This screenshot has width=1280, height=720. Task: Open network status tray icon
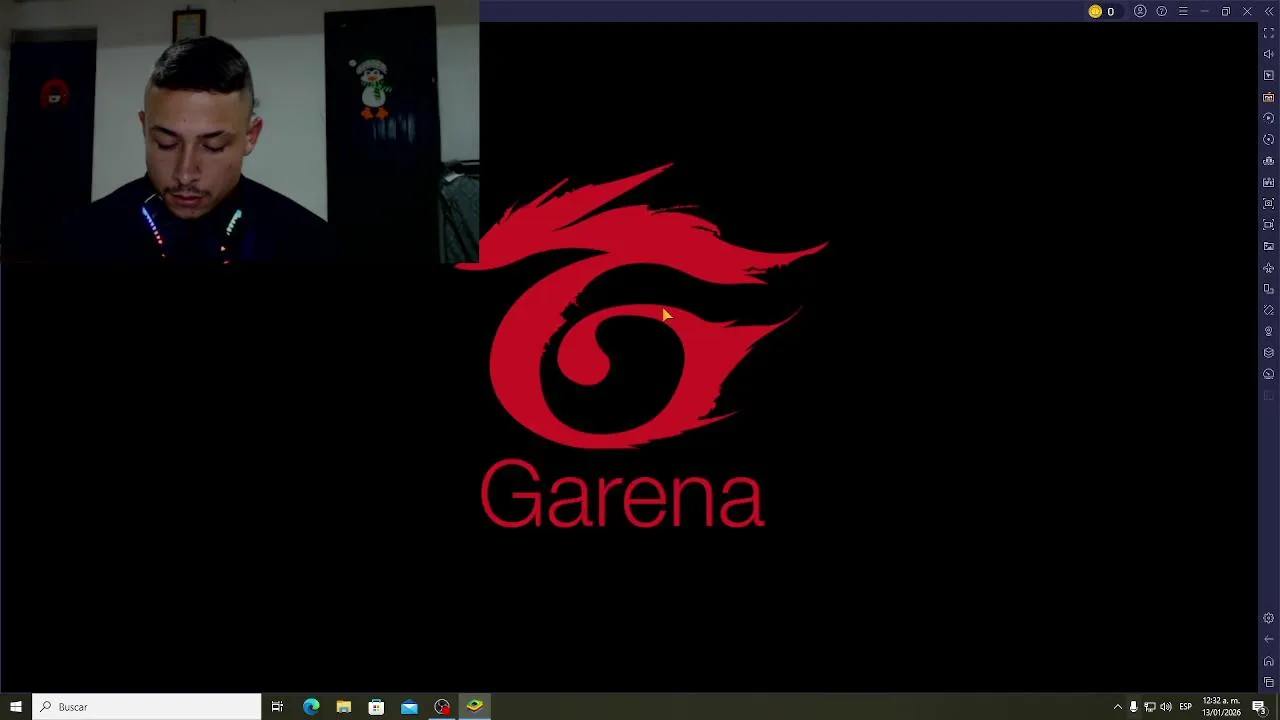point(1150,707)
